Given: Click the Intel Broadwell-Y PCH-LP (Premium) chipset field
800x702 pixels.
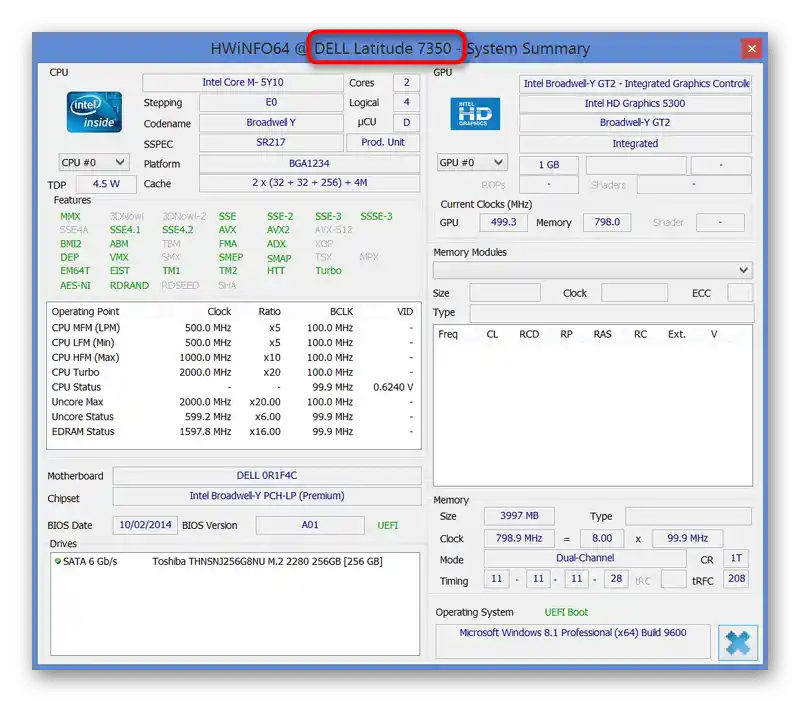Looking at the screenshot, I should [267, 496].
